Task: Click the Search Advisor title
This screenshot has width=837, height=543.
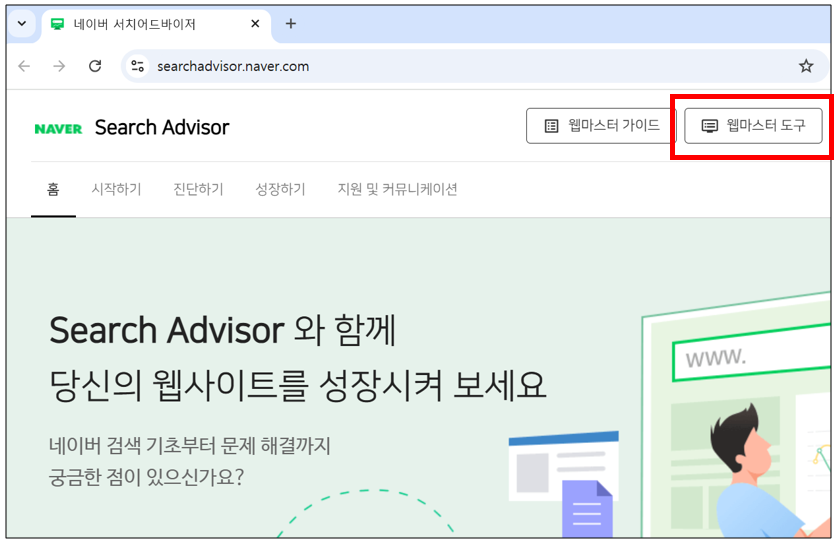Action: click(162, 128)
